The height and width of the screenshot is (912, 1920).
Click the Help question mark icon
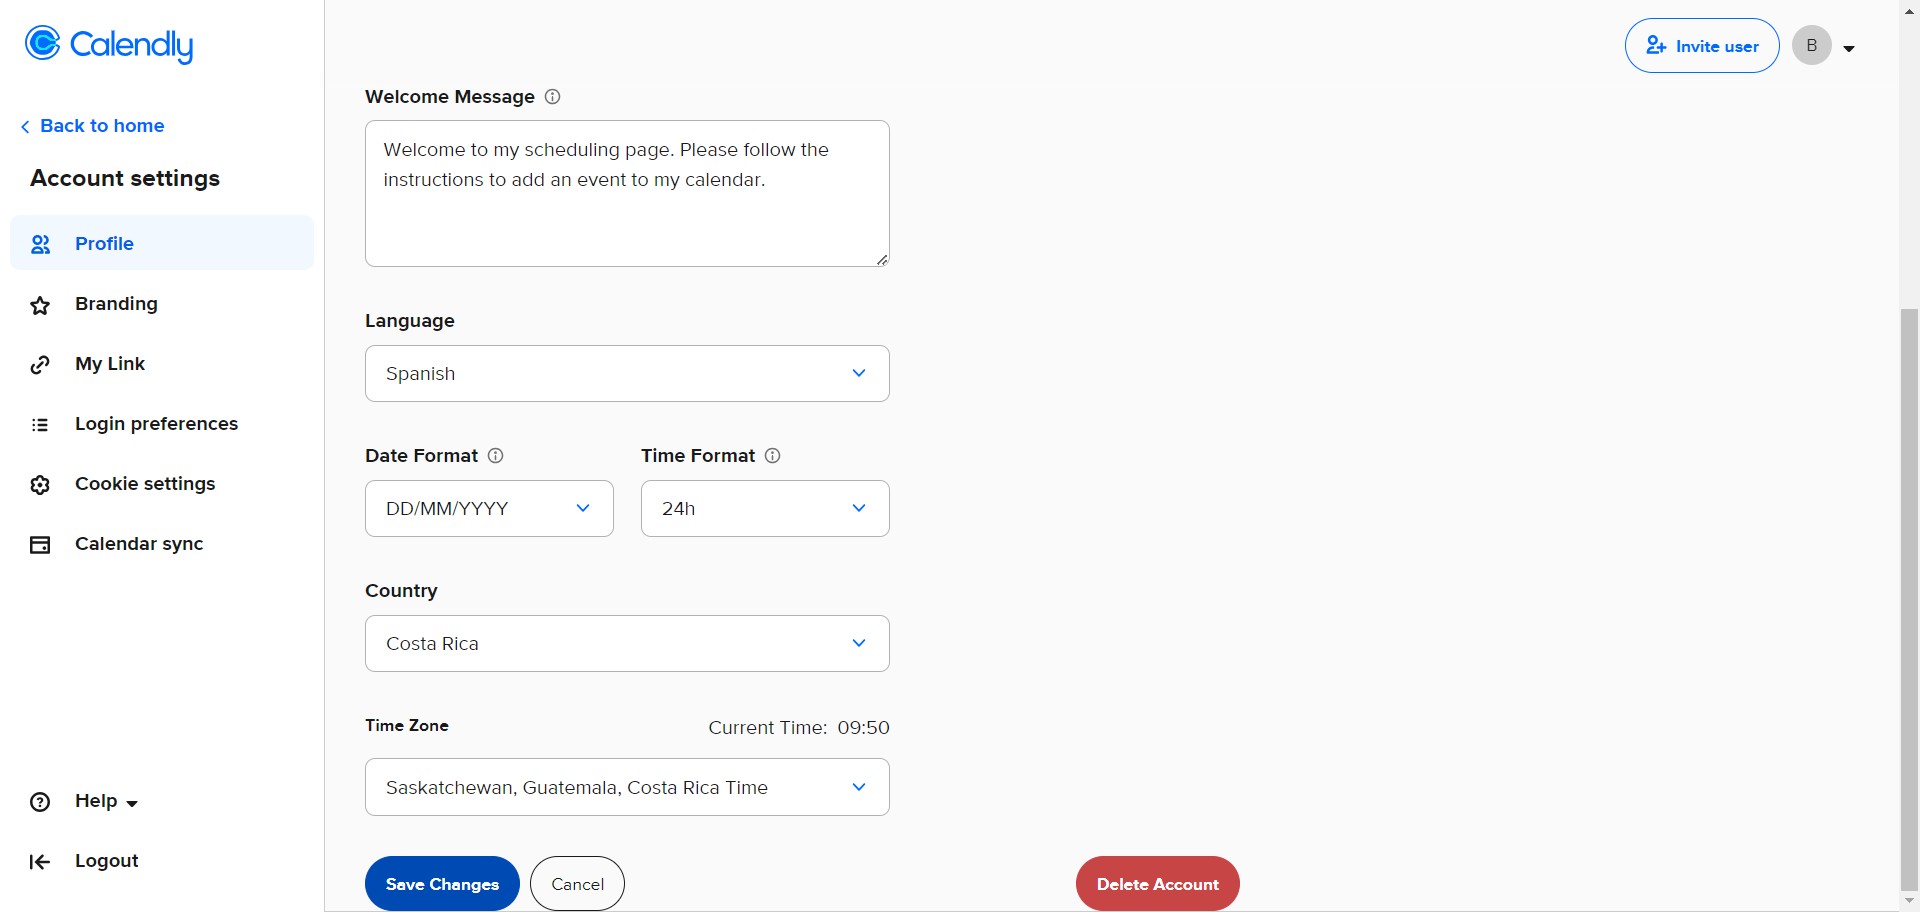tap(40, 801)
